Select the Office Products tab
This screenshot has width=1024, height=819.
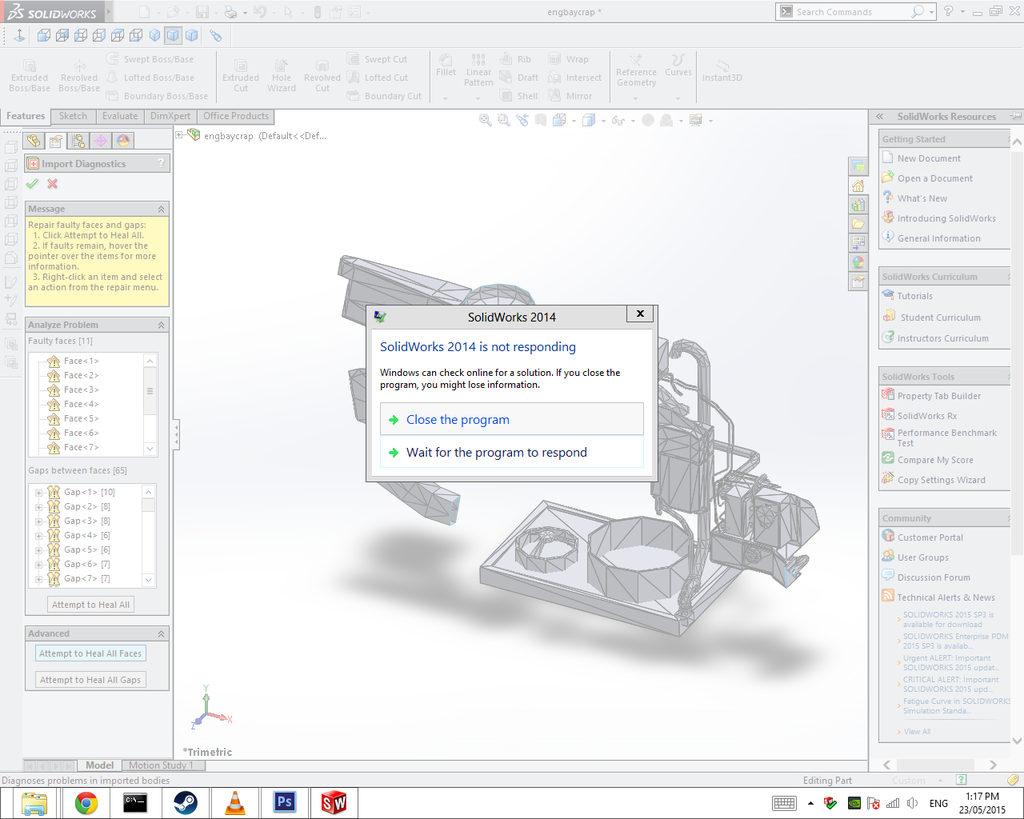coord(236,116)
